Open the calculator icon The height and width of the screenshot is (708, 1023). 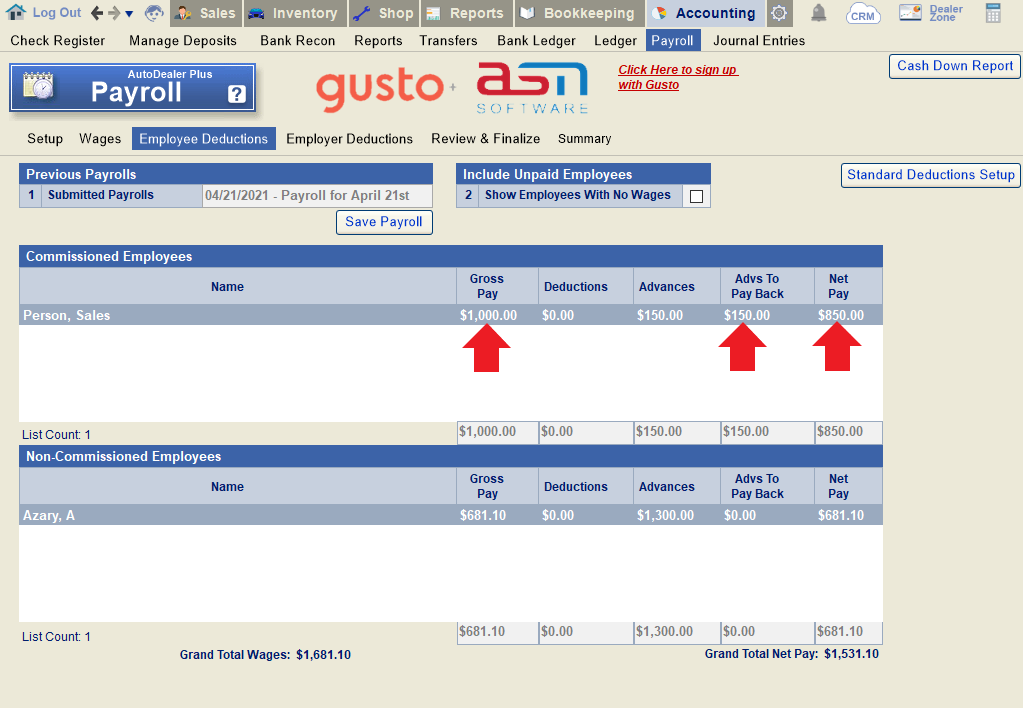993,13
